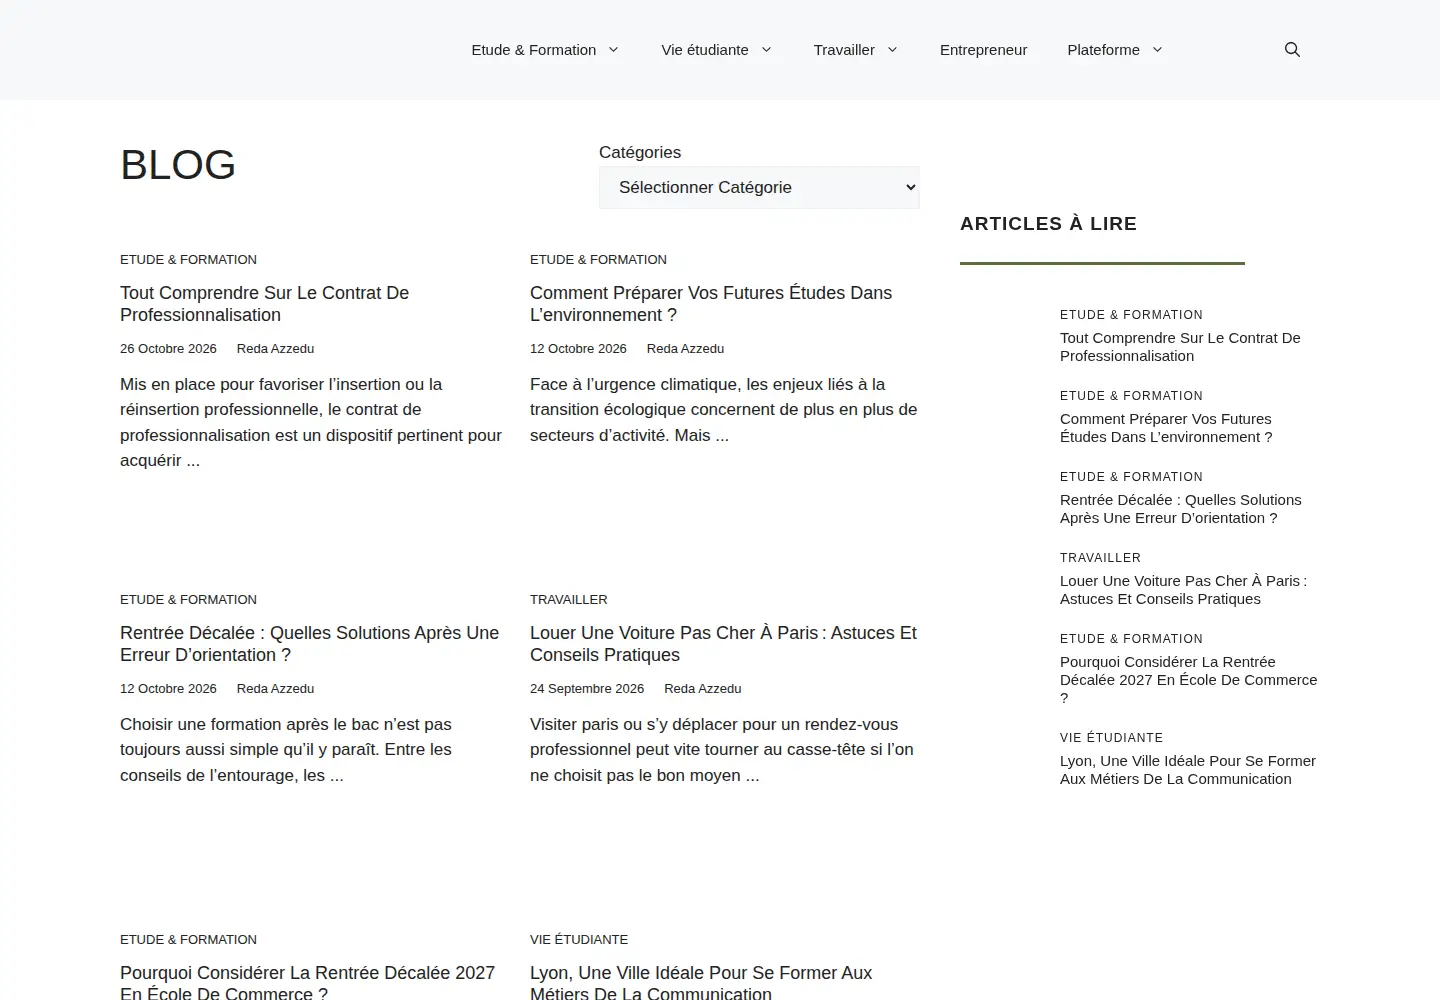This screenshot has width=1440, height=1000.
Task: Click author Reda Azzedu next to 24 Septembre 2026
Action: click(x=703, y=689)
